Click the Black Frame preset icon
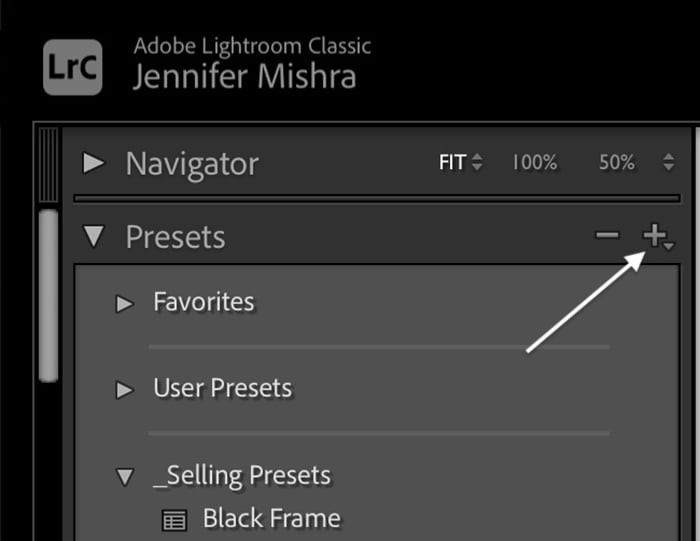700x541 pixels. point(174,520)
